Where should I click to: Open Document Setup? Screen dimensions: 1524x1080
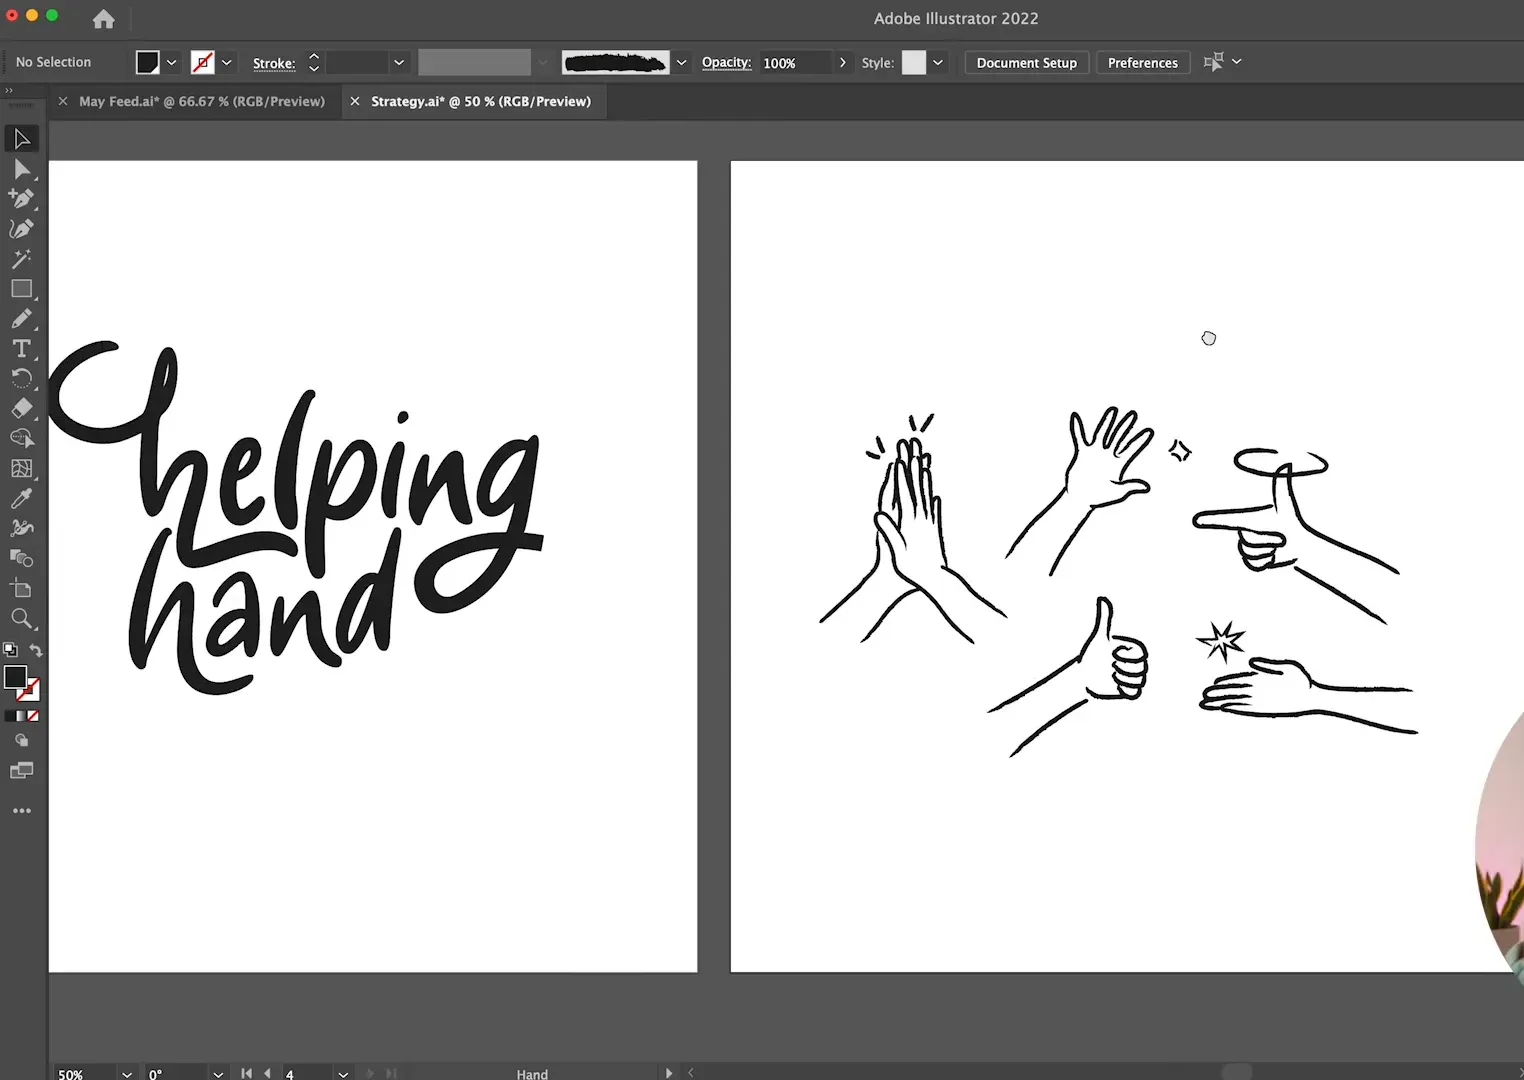(x=1026, y=62)
